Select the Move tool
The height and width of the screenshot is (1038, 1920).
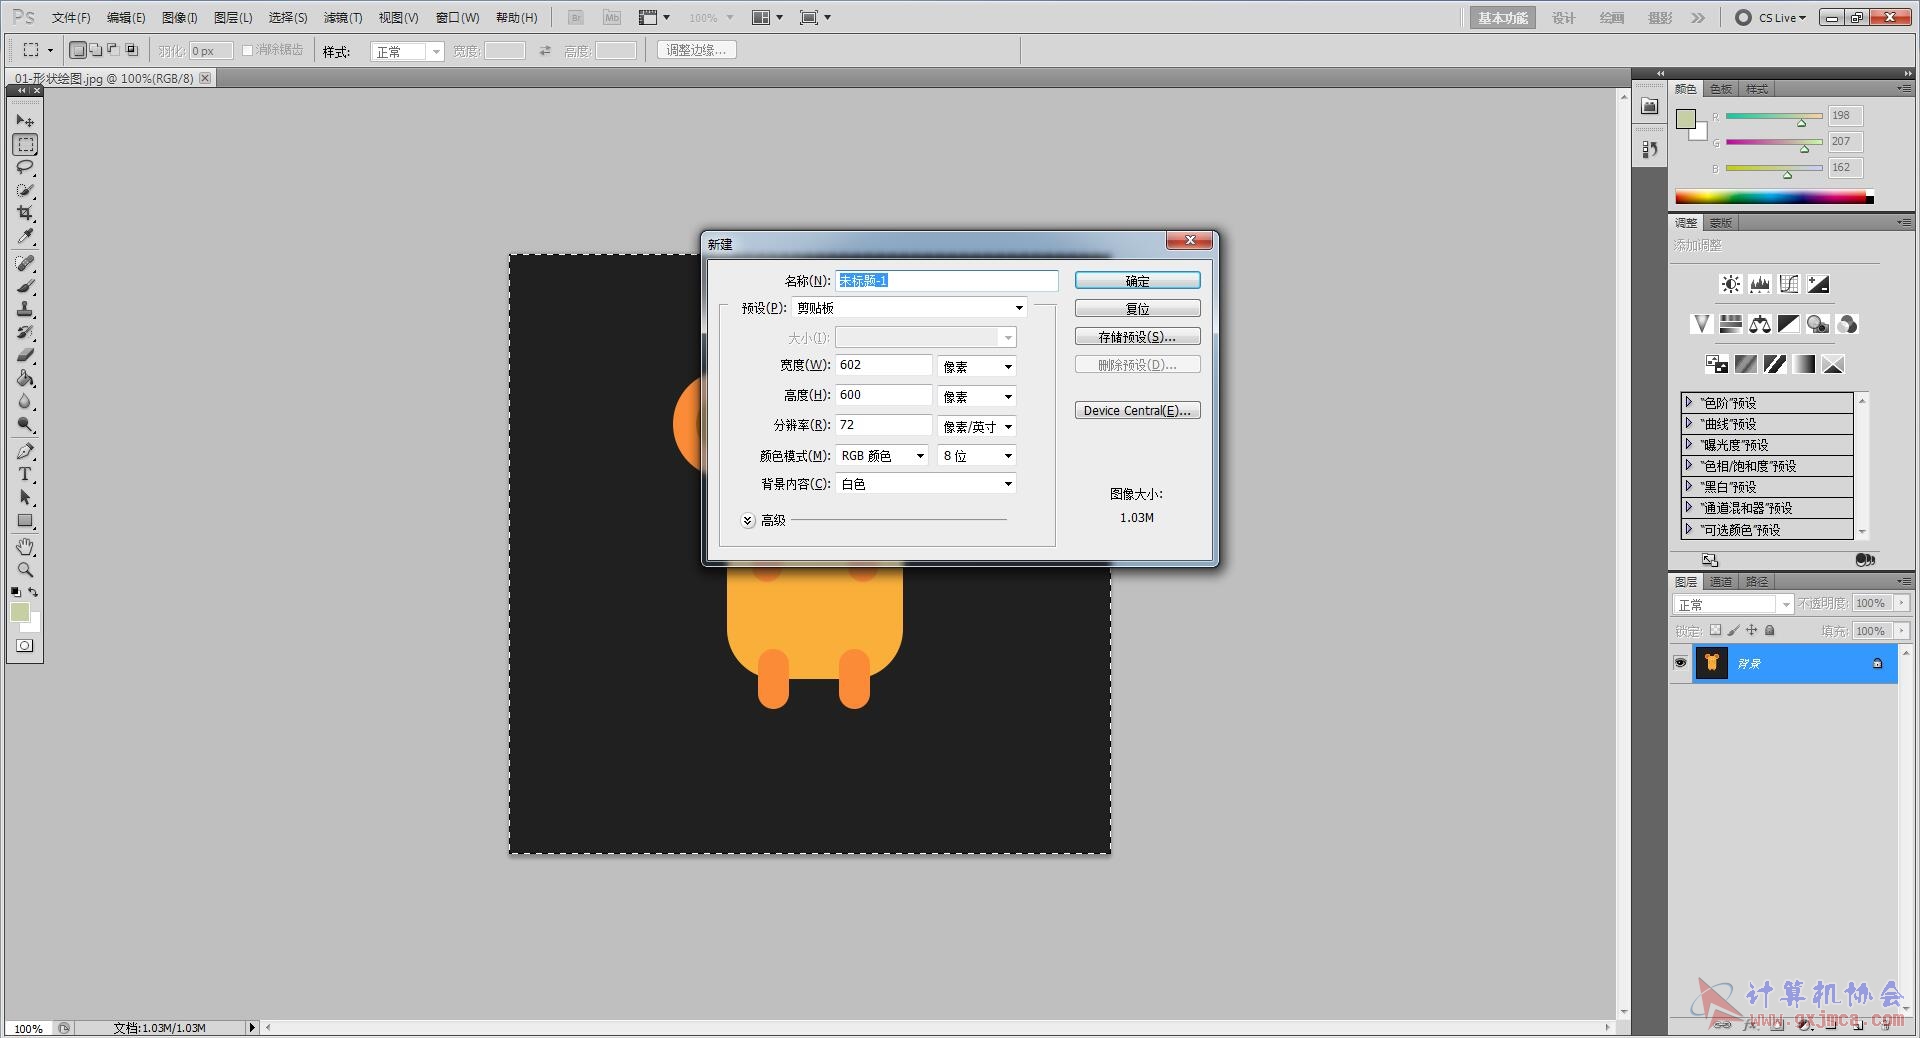25,120
